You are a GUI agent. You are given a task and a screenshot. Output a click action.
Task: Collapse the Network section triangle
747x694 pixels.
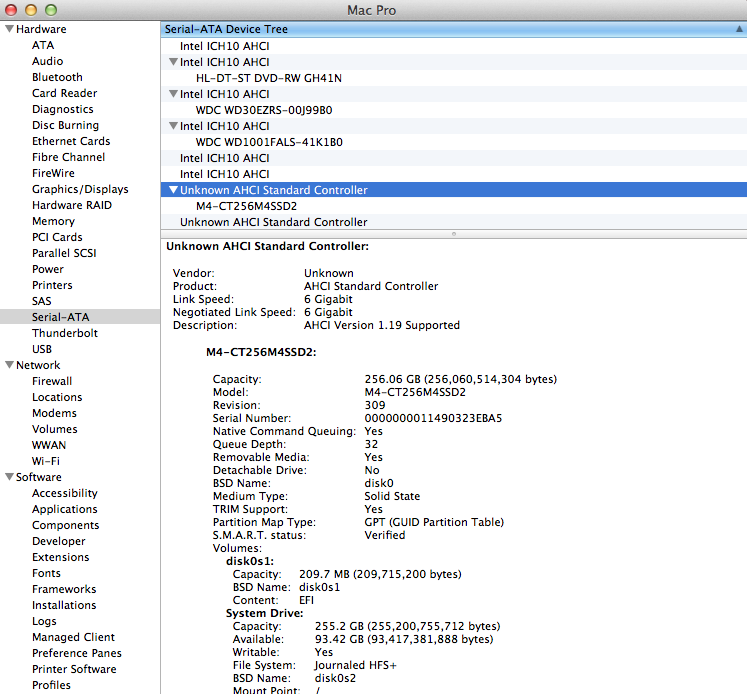point(9,365)
